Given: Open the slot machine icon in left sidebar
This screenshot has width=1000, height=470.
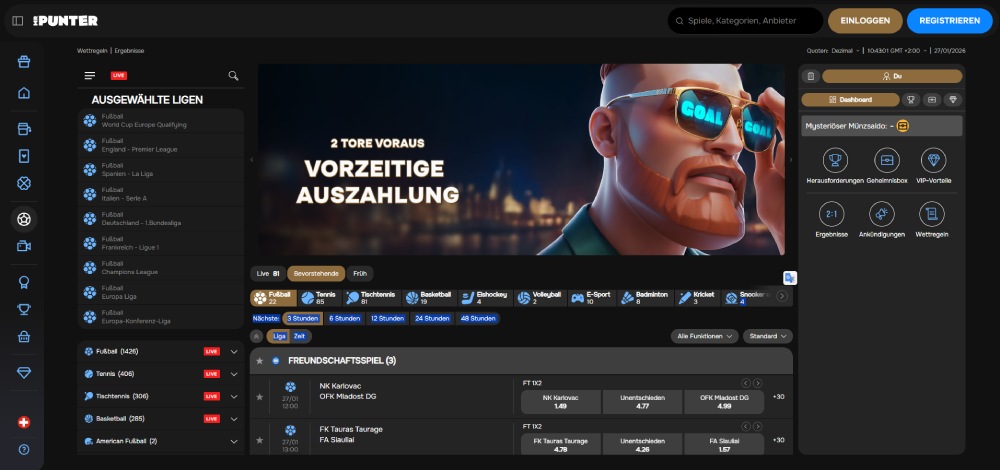Looking at the screenshot, I should (24, 129).
